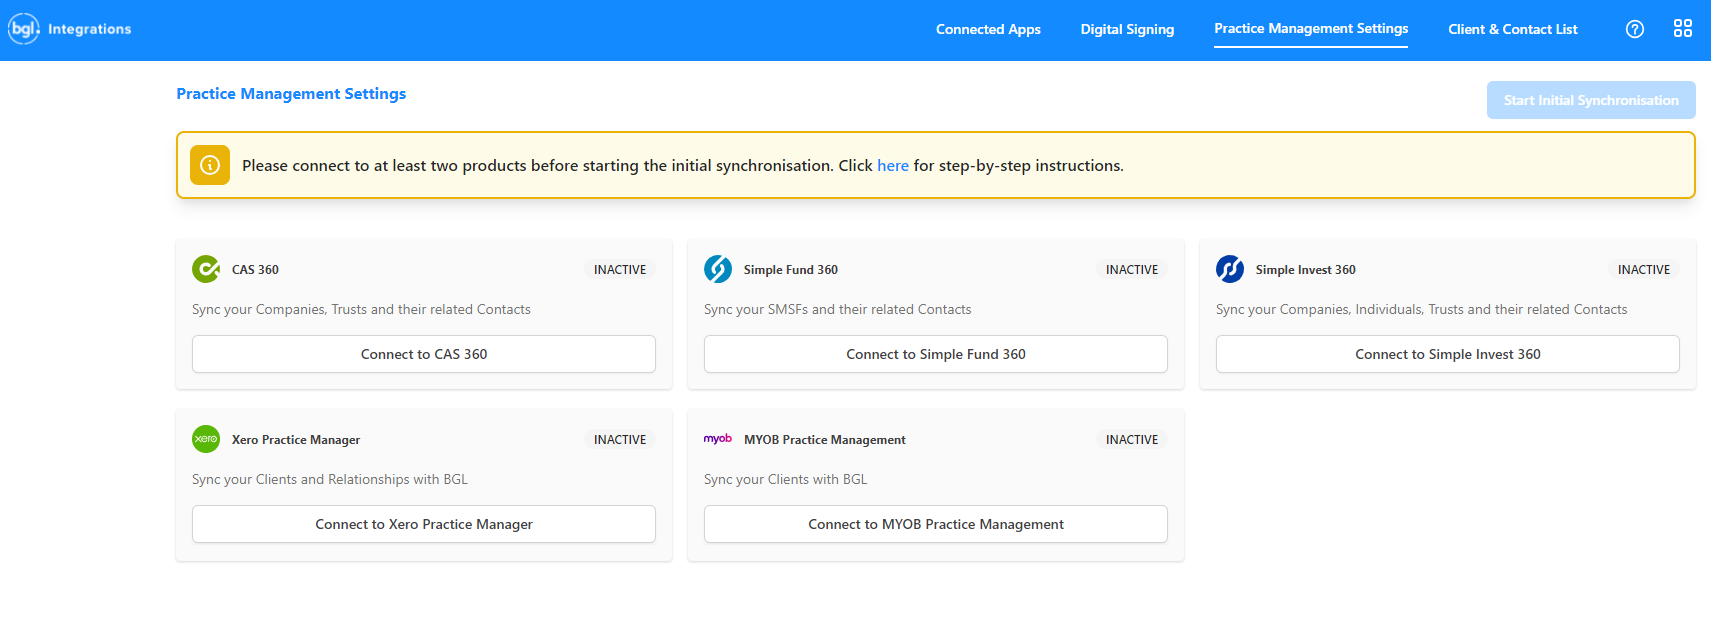Click the CAS 360 card title
1711x621 pixels.
click(x=255, y=270)
